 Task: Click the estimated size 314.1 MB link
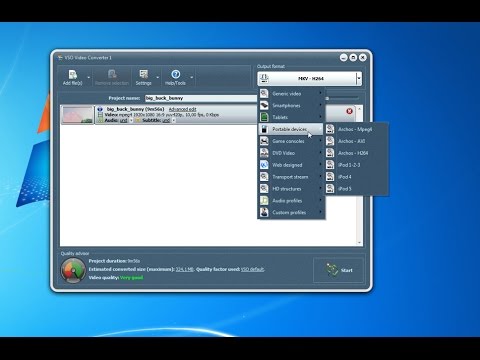point(184,269)
